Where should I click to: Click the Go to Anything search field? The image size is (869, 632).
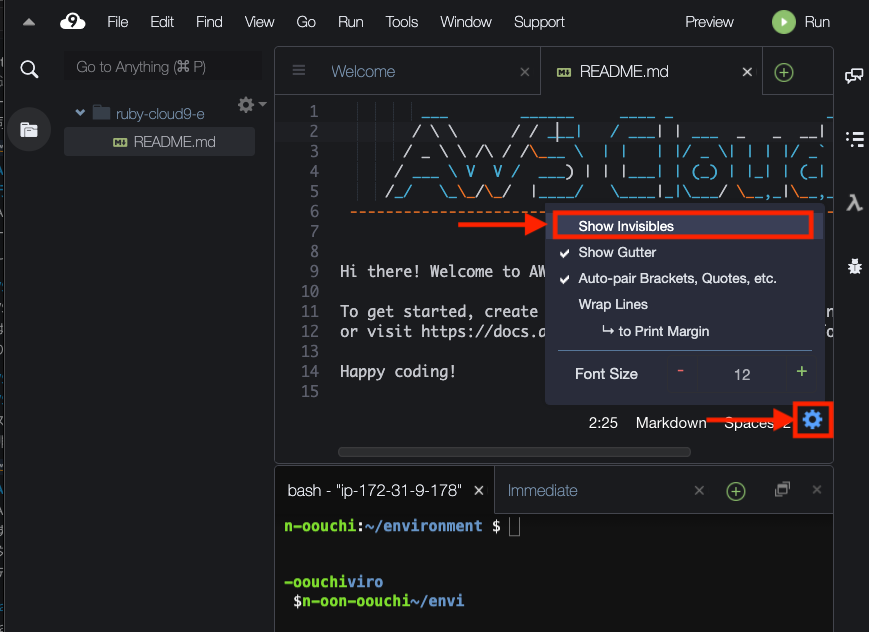pos(163,67)
